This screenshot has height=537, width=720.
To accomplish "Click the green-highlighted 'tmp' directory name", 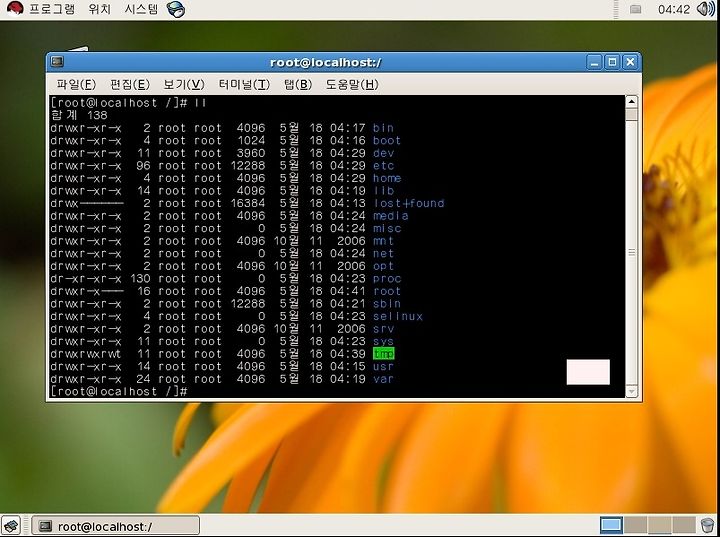I will coord(383,354).
